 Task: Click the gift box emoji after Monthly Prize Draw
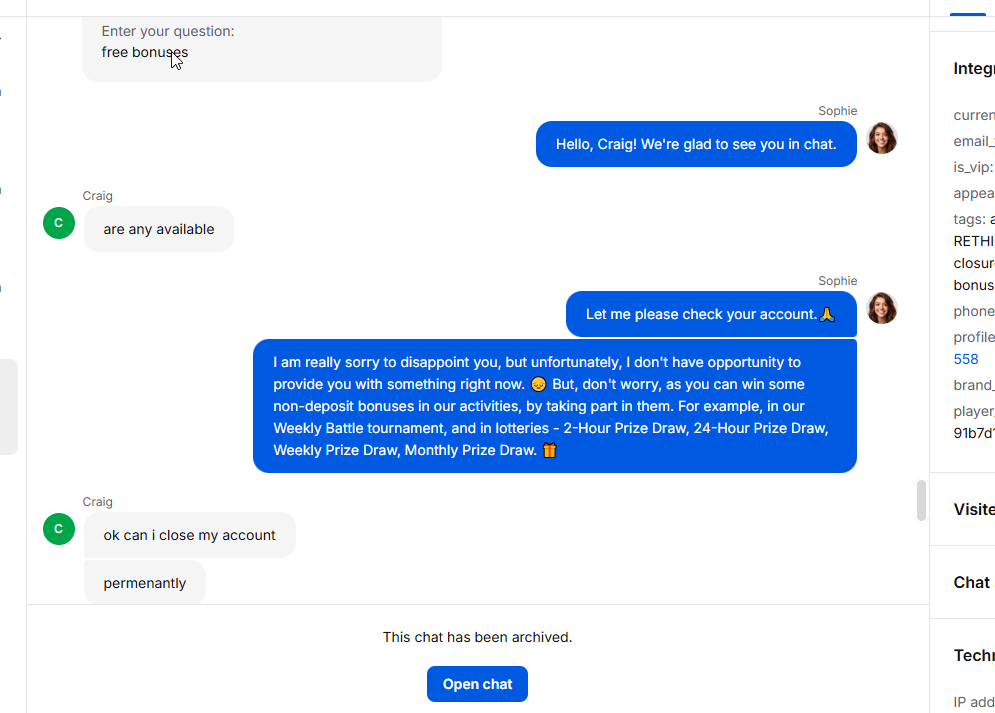coord(550,450)
